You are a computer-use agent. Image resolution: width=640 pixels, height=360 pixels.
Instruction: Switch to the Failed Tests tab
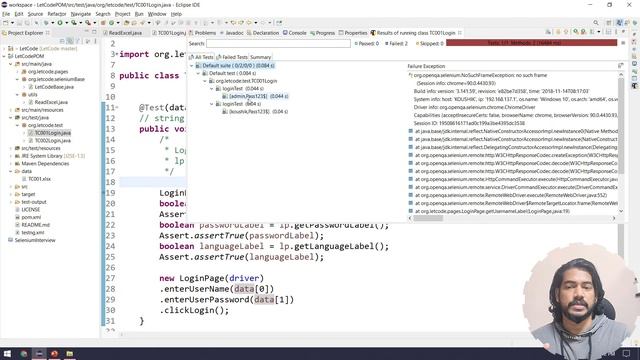click(x=232, y=57)
